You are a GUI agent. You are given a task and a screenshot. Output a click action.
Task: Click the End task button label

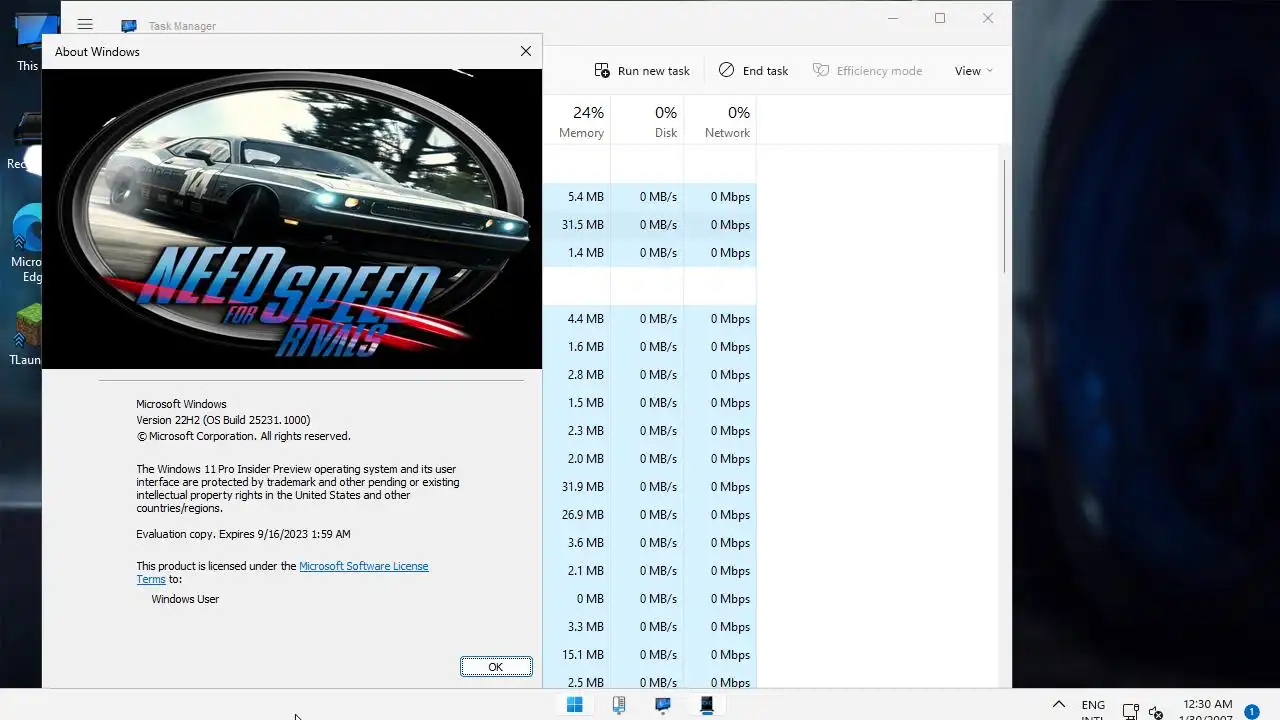point(766,71)
